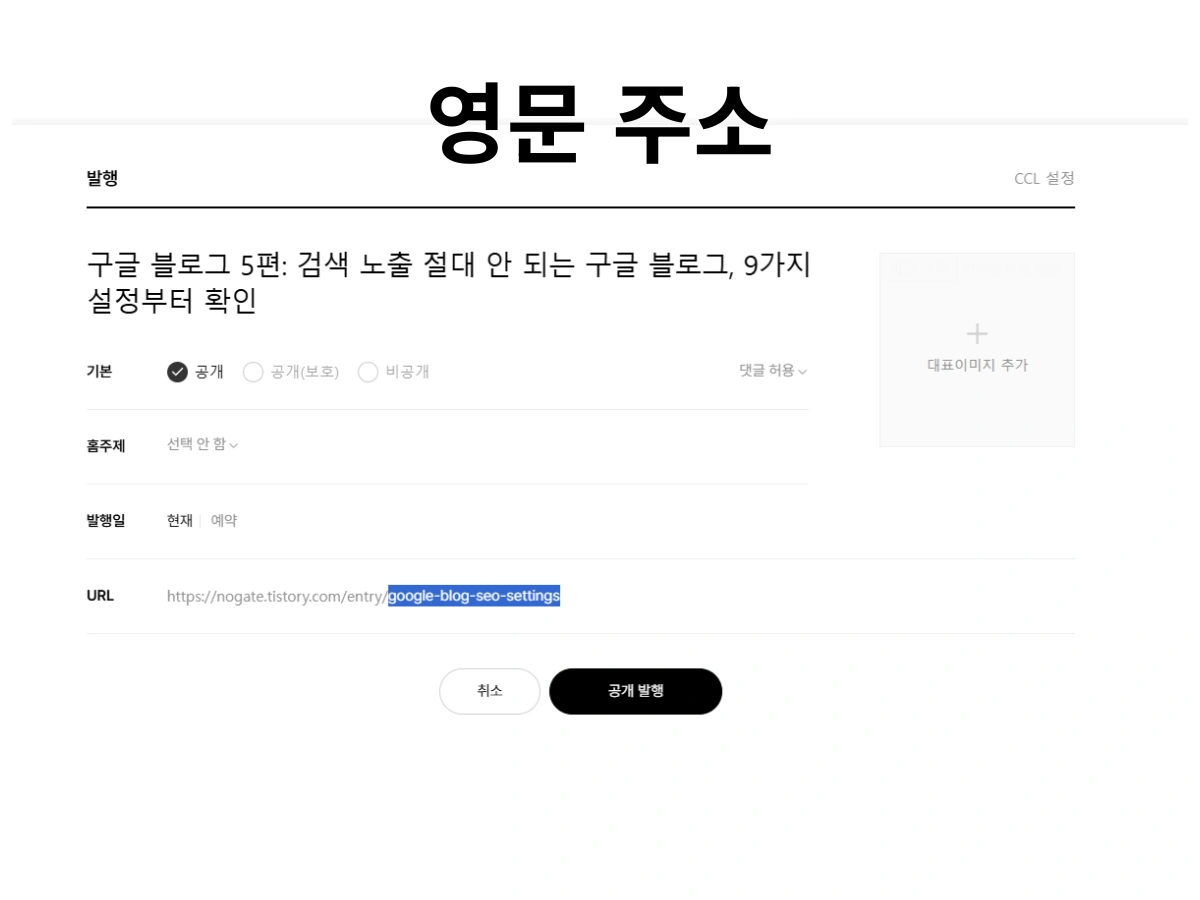Click the plus icon to add a representative image
1200x900 pixels.
click(976, 333)
